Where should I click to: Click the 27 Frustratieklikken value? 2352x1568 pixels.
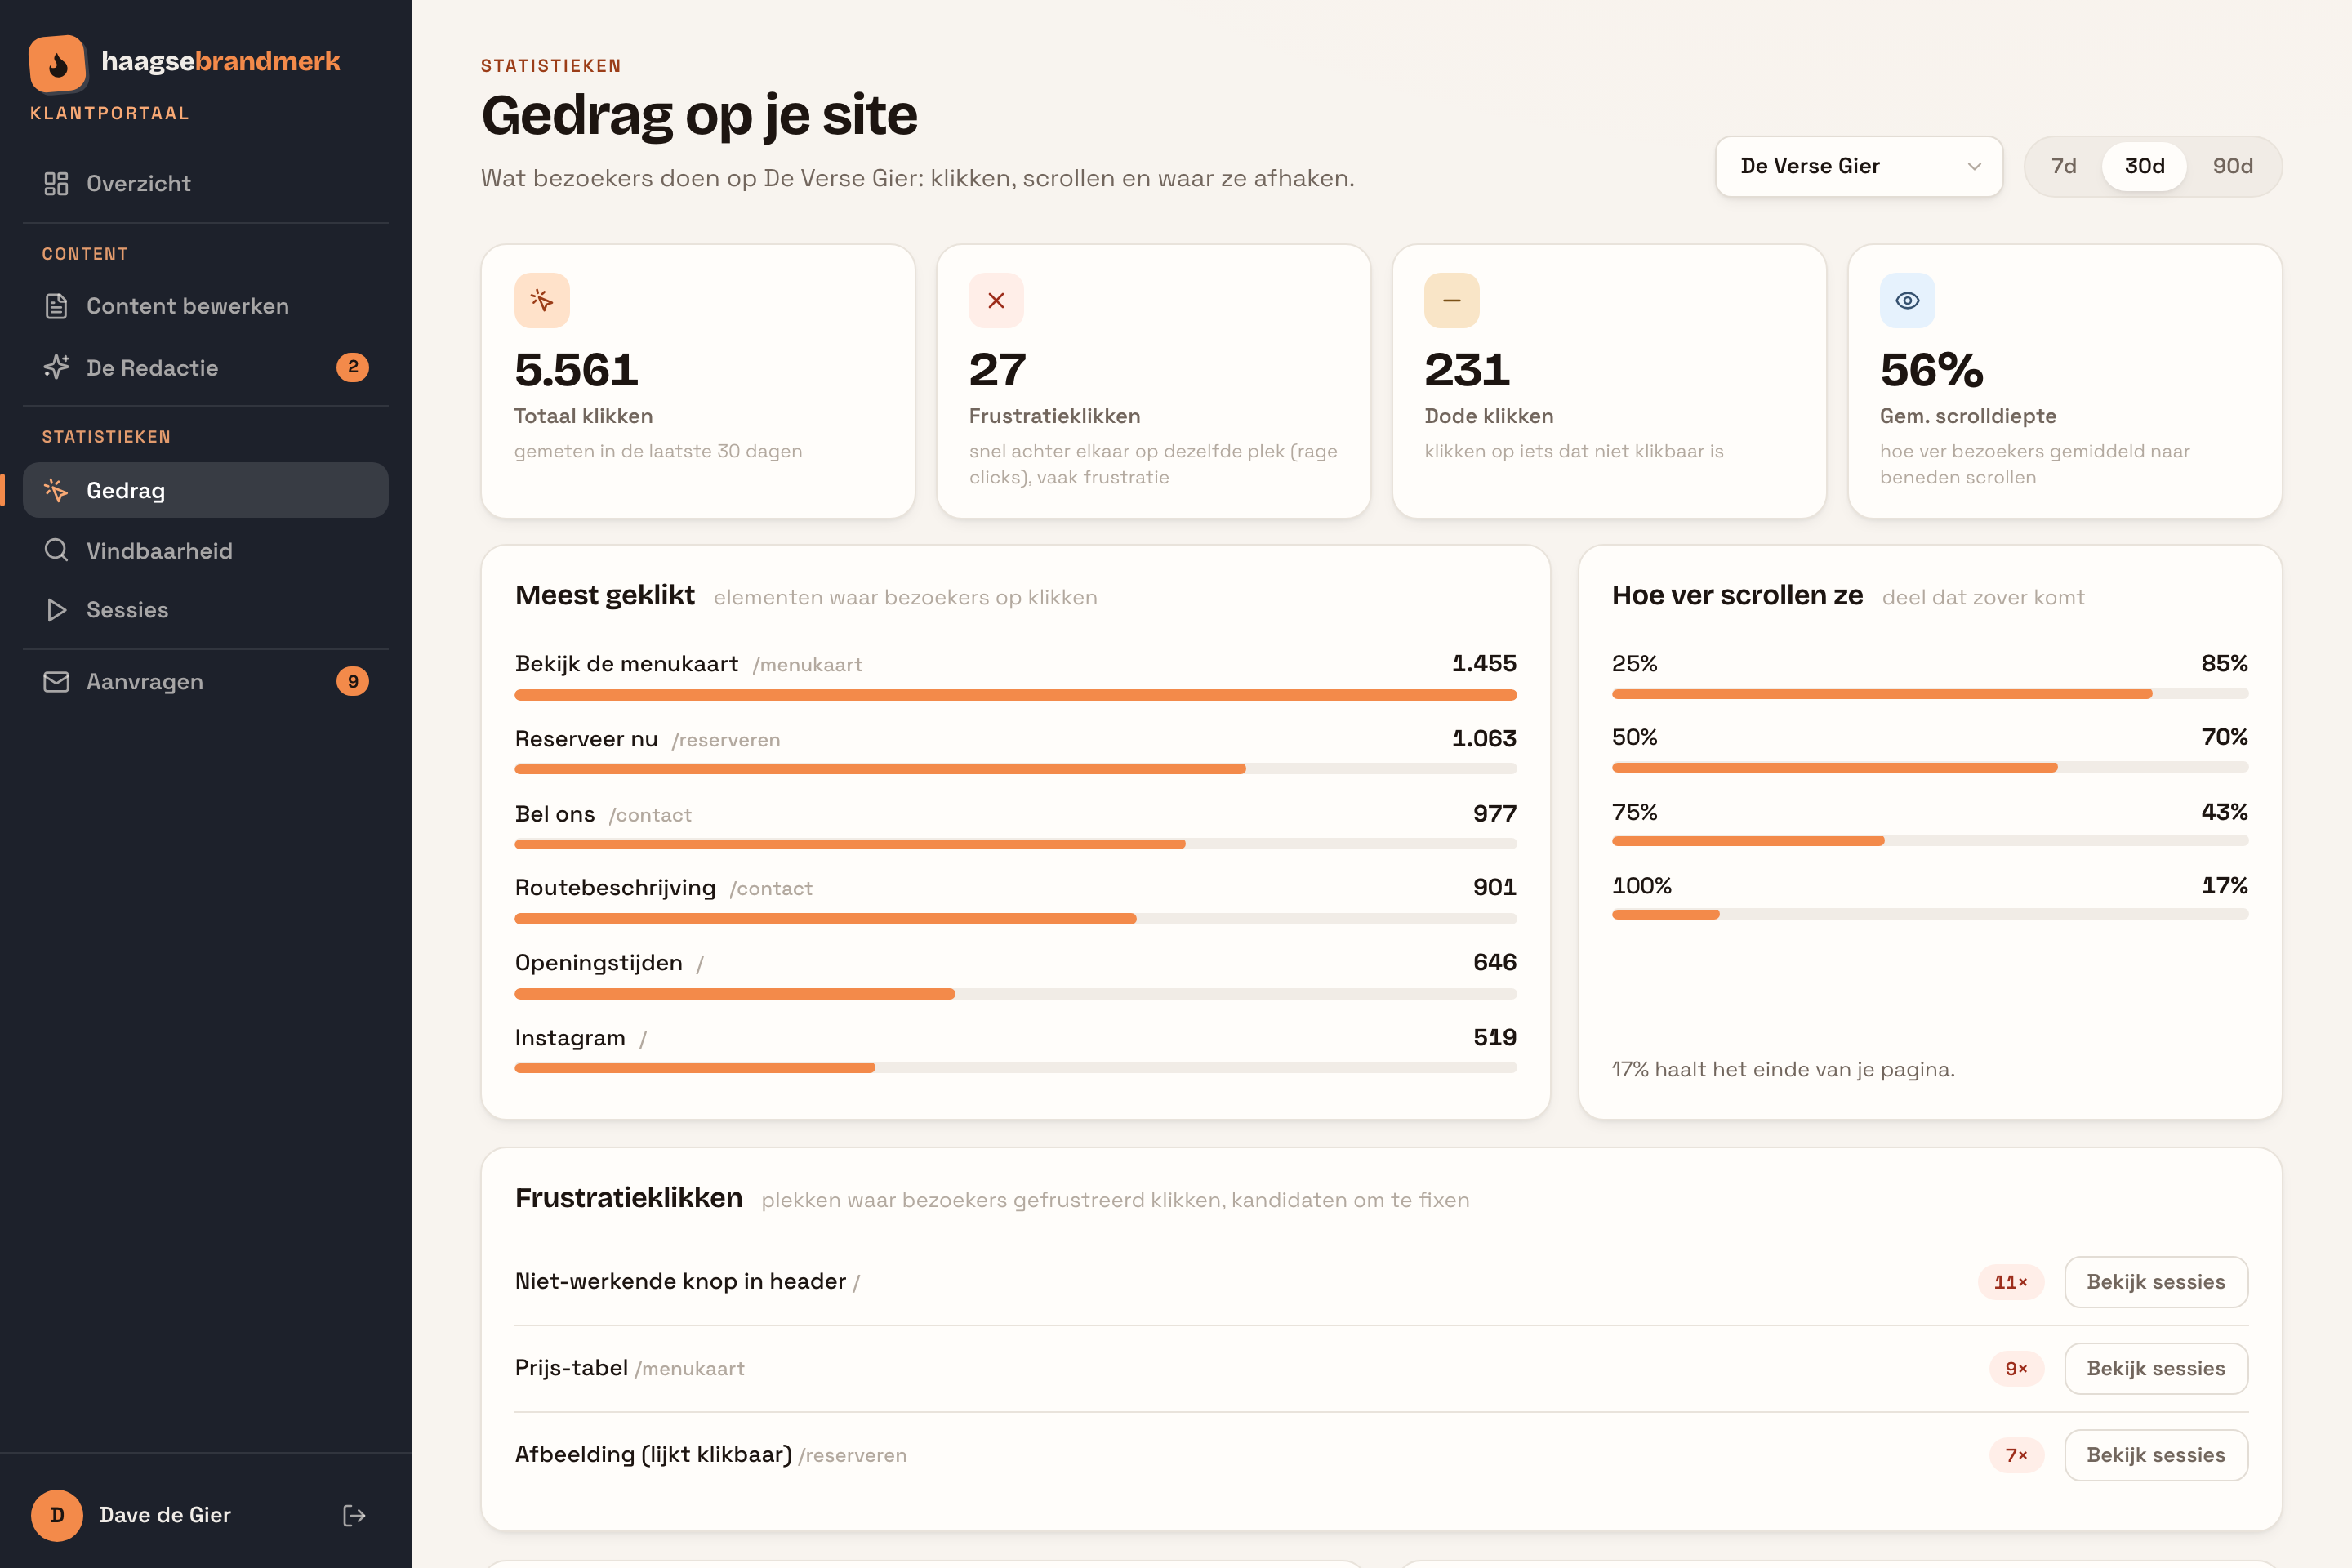[997, 370]
